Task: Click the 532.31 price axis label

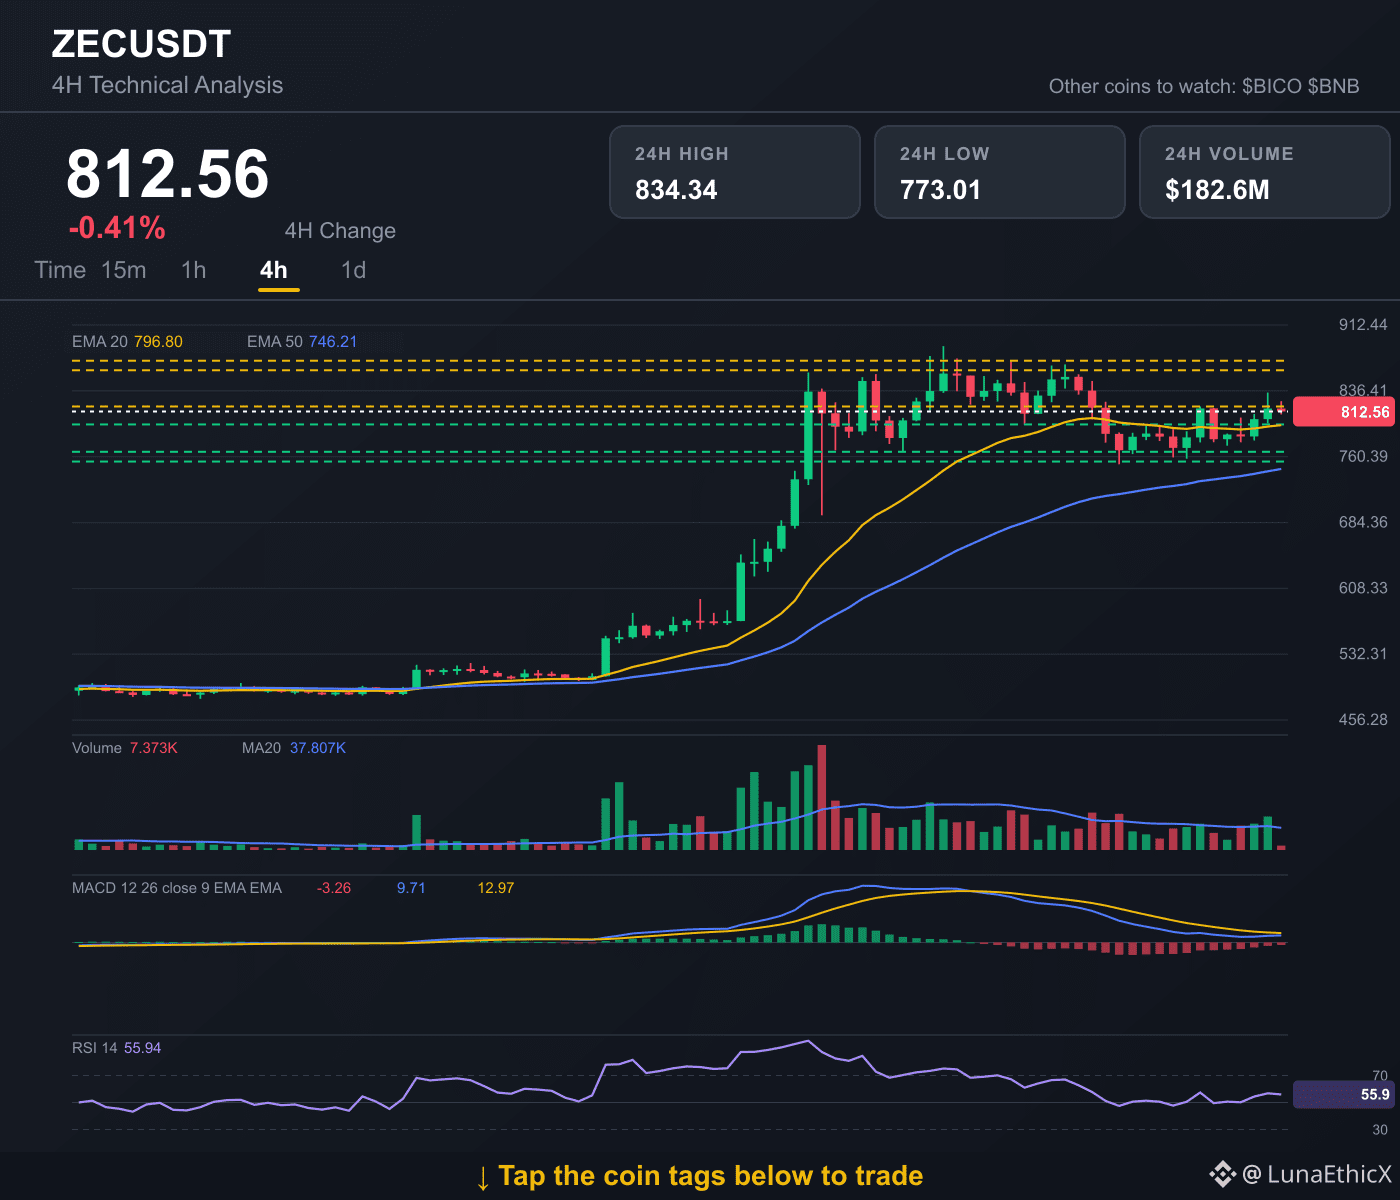Action: [x=1363, y=654]
